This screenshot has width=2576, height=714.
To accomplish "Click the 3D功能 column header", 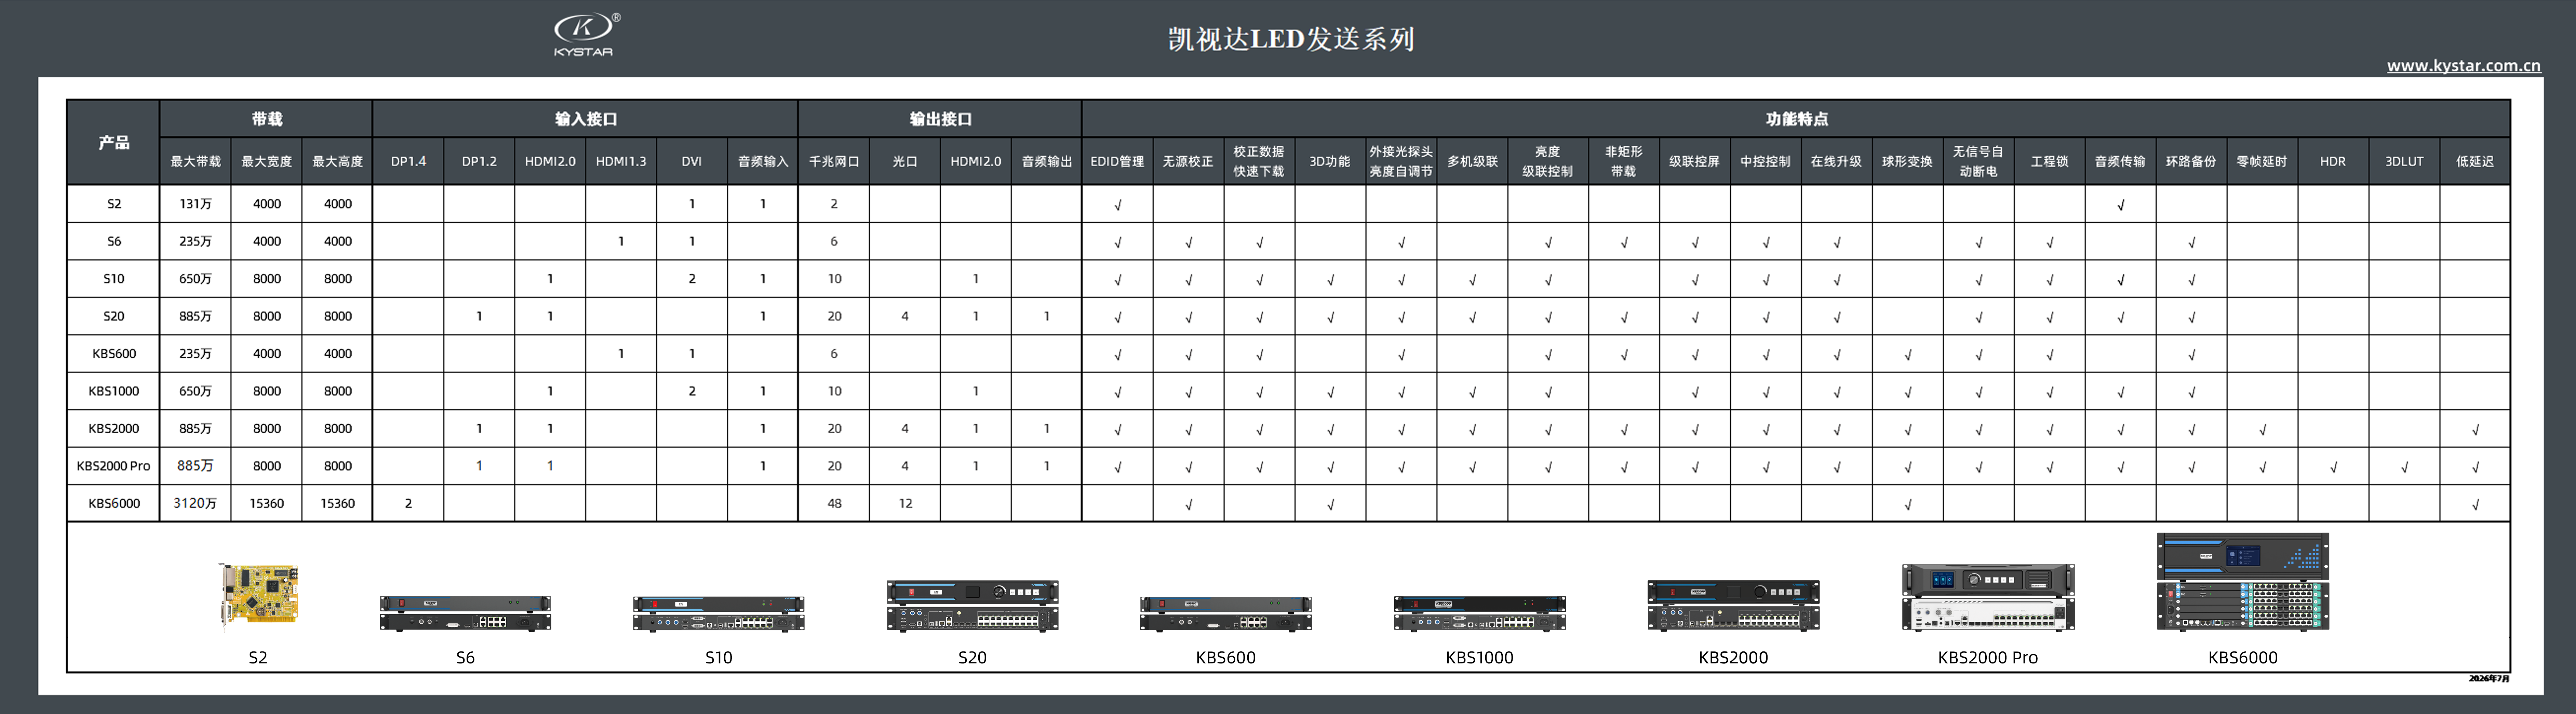I will [x=1330, y=161].
